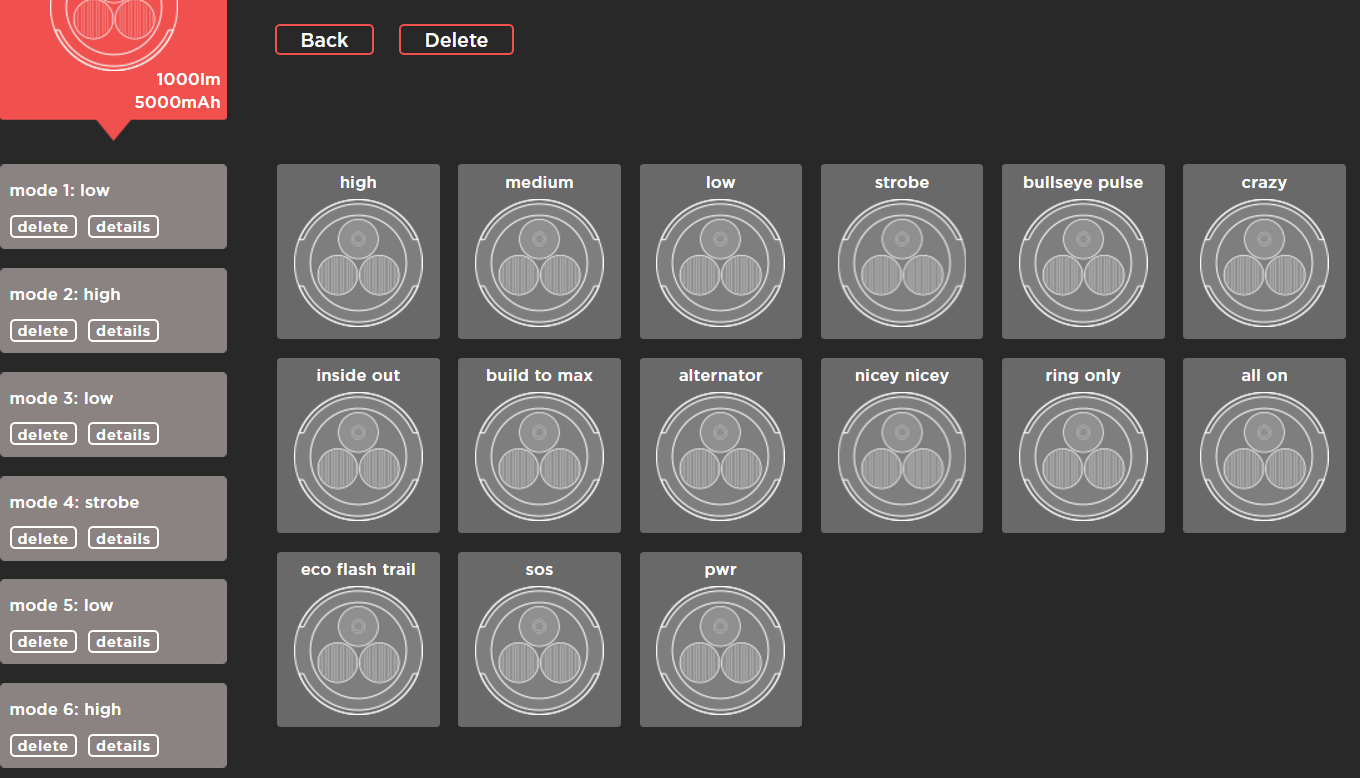This screenshot has height=778, width=1360.
Task: Pick the sos light mode icon
Action: pyautogui.click(x=539, y=650)
